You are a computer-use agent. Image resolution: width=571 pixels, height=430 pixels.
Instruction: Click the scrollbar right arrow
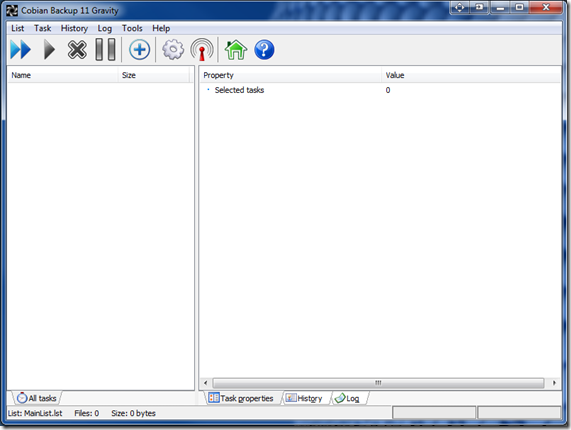point(554,383)
